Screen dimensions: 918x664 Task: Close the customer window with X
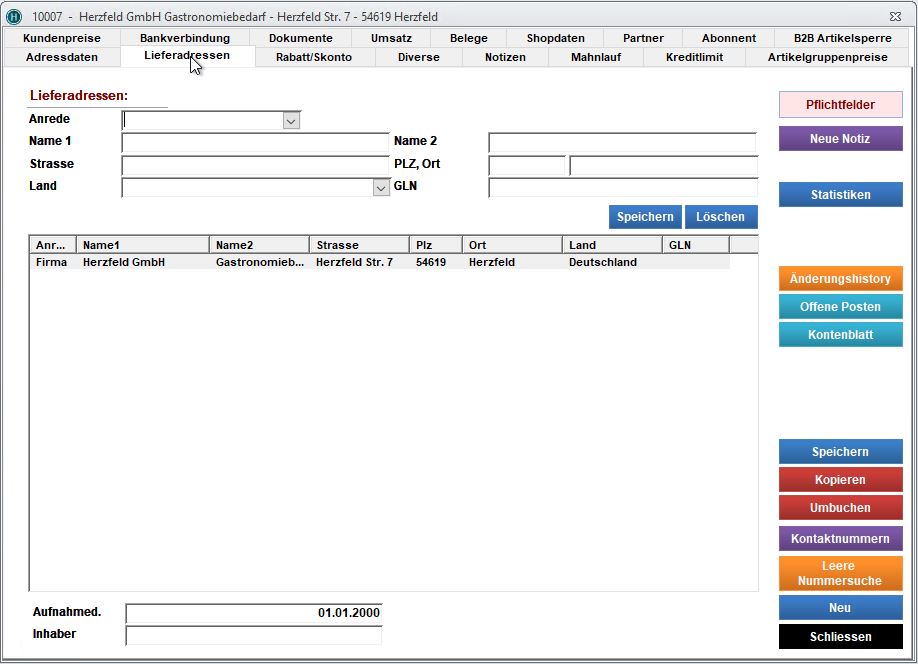[x=893, y=16]
